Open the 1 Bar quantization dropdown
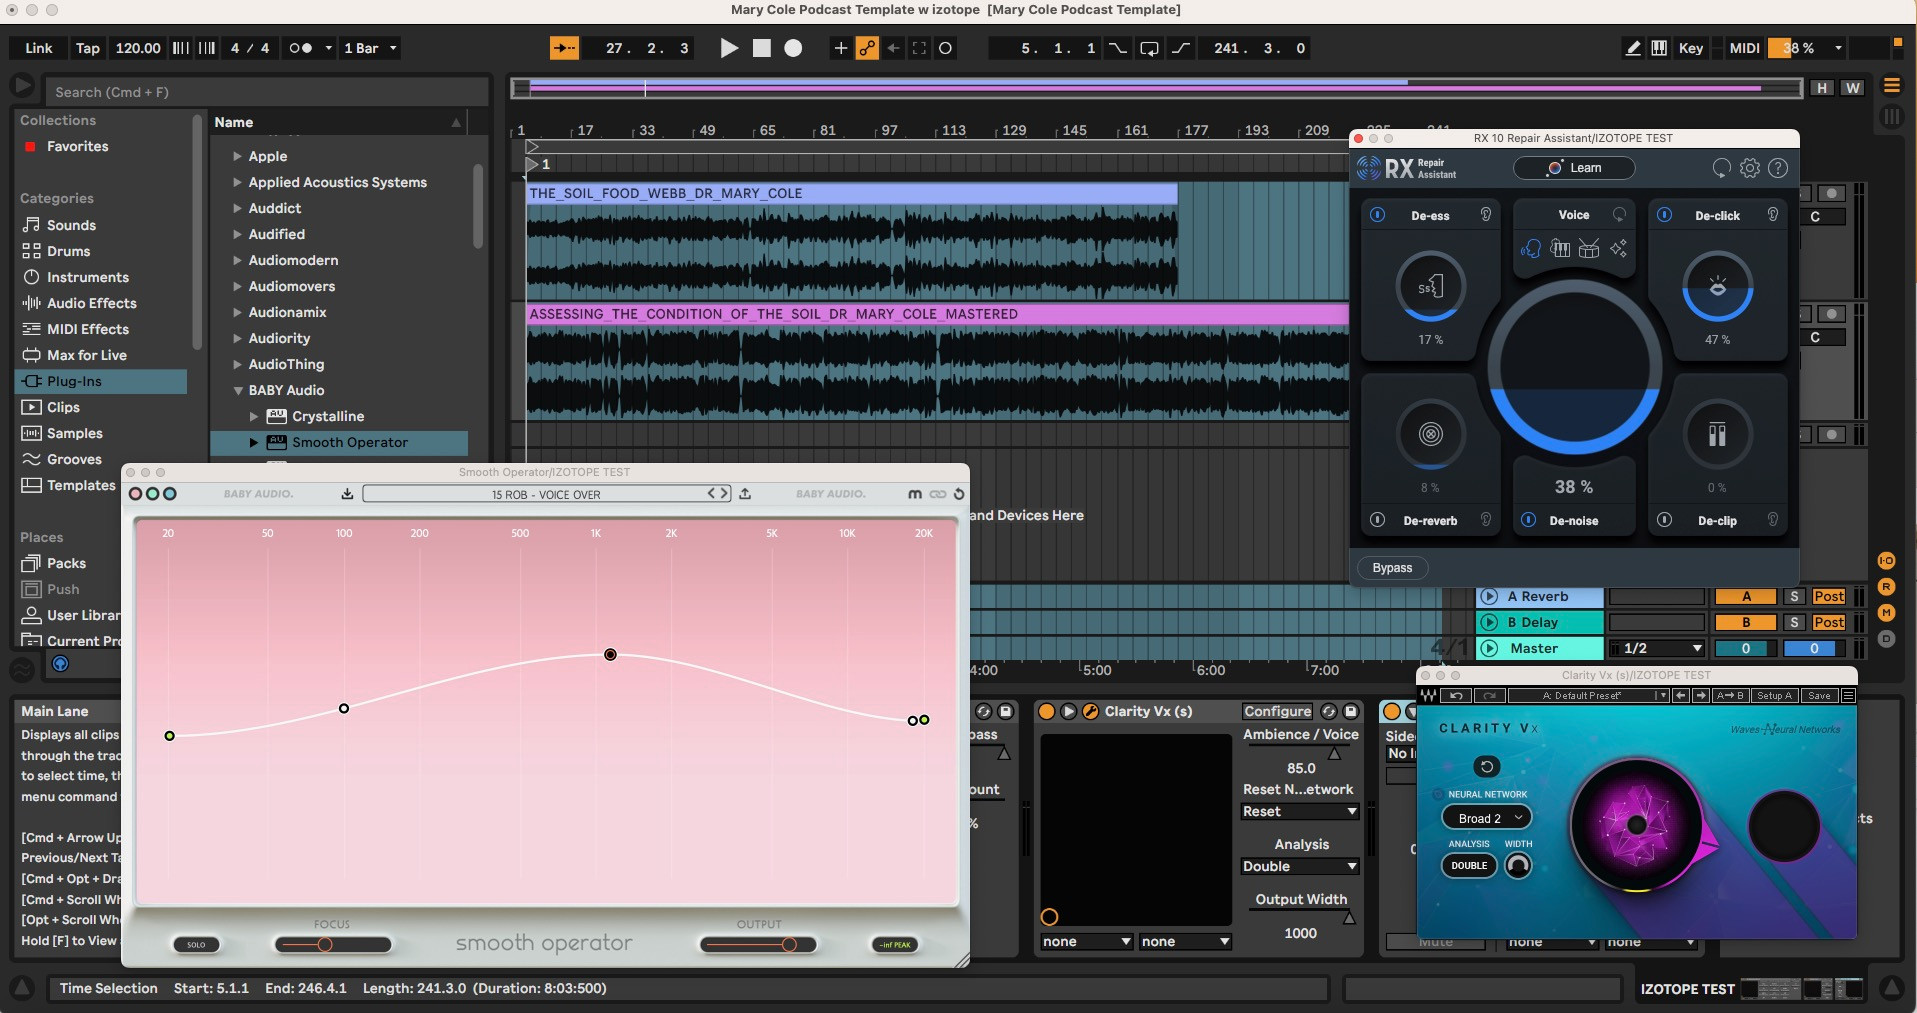Image resolution: width=1917 pixels, height=1013 pixels. pyautogui.click(x=370, y=48)
